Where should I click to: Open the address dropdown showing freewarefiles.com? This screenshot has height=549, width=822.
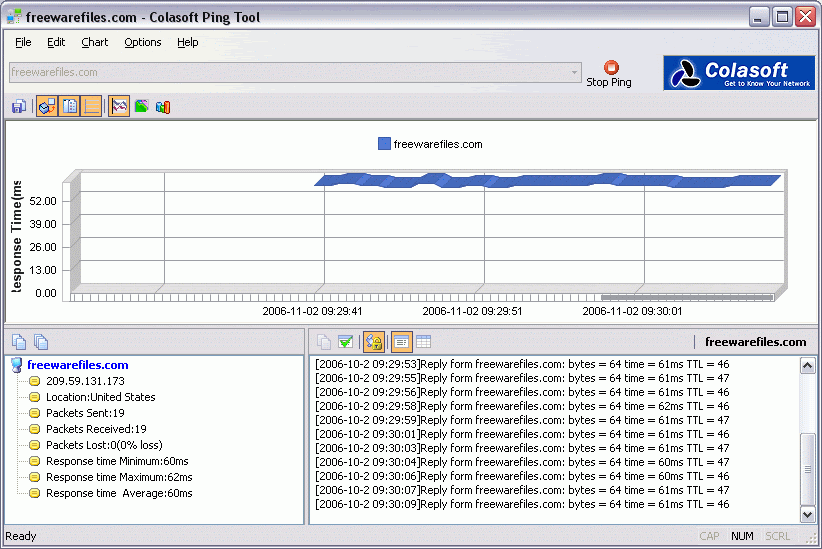574,72
